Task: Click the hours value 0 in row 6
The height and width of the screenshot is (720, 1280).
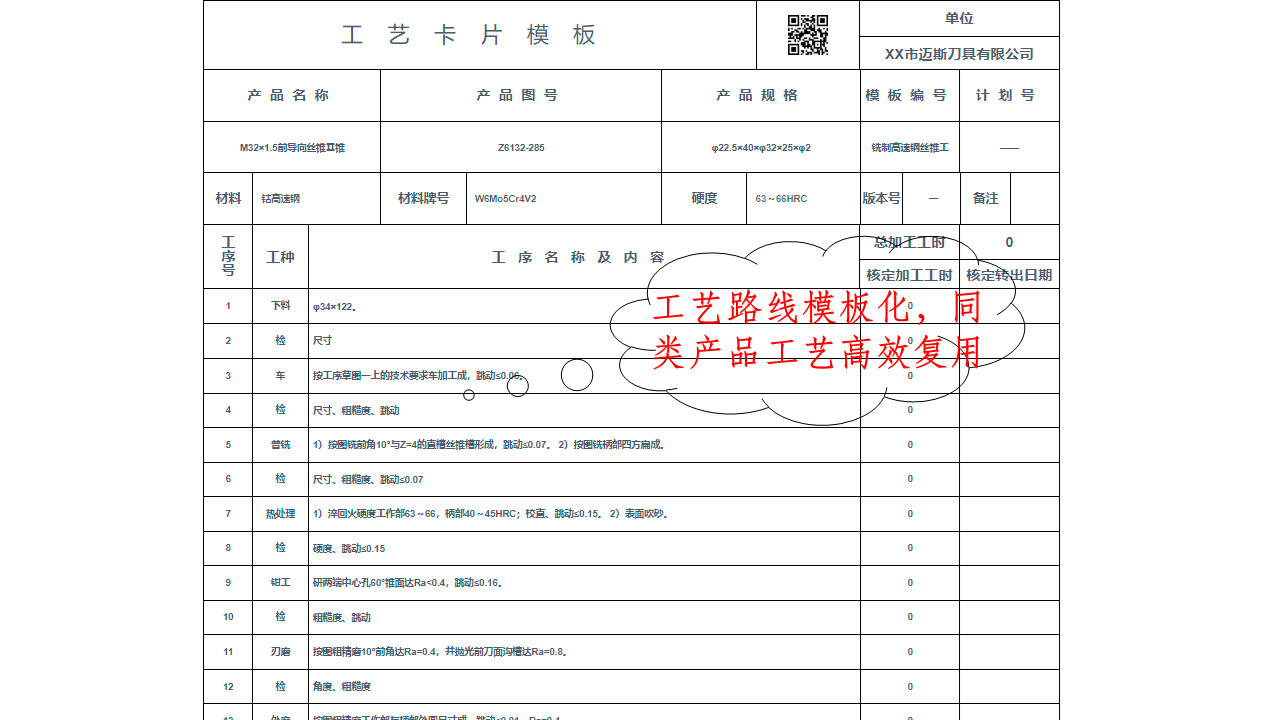Action: (910, 479)
